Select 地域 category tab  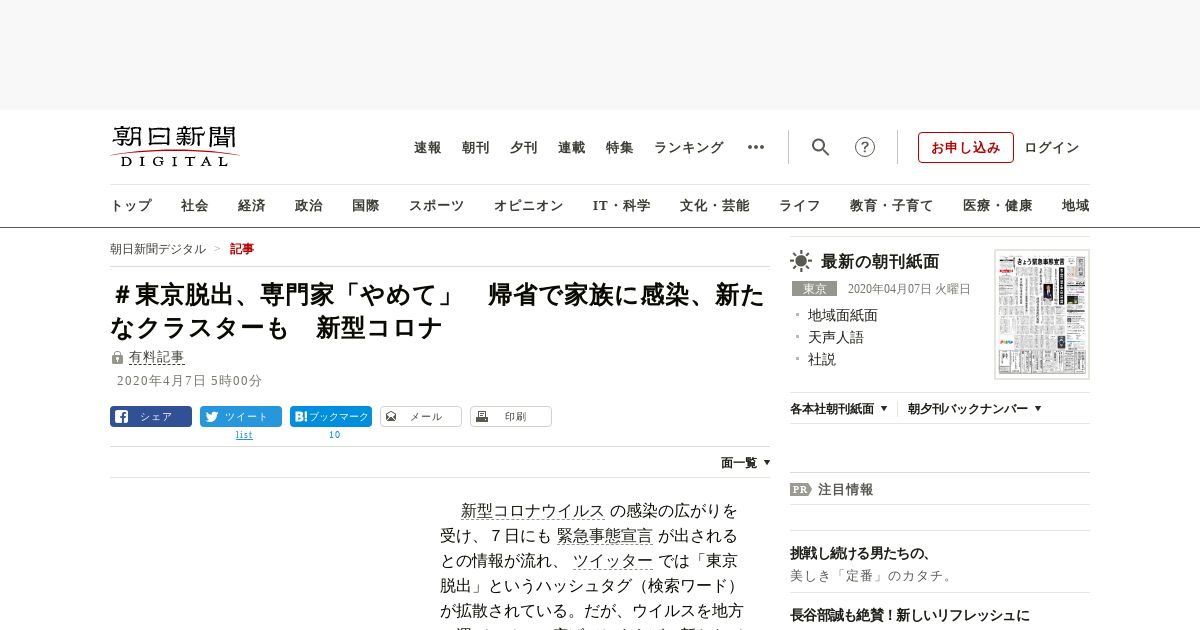coord(1076,205)
